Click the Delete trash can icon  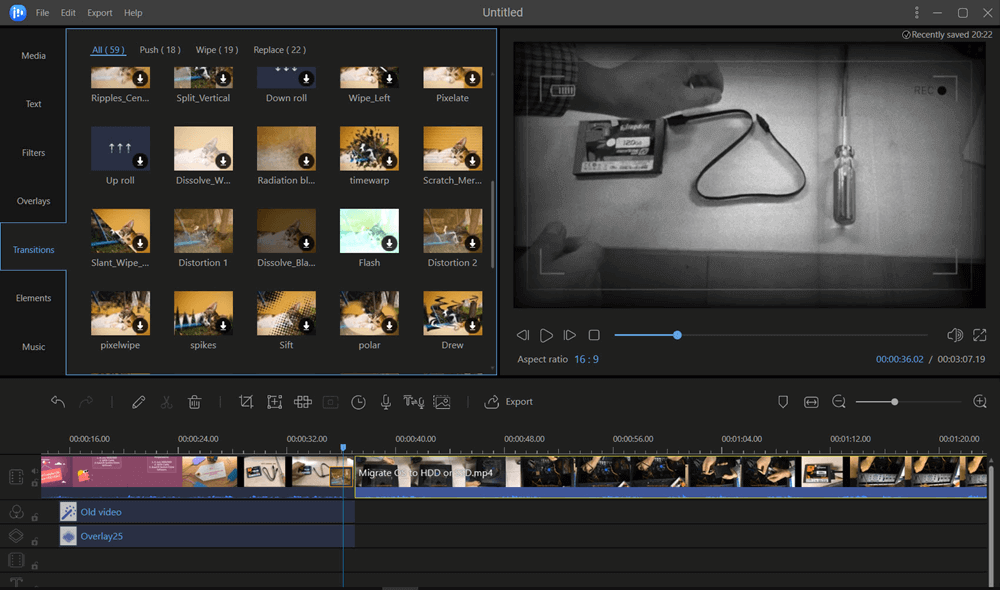(195, 402)
